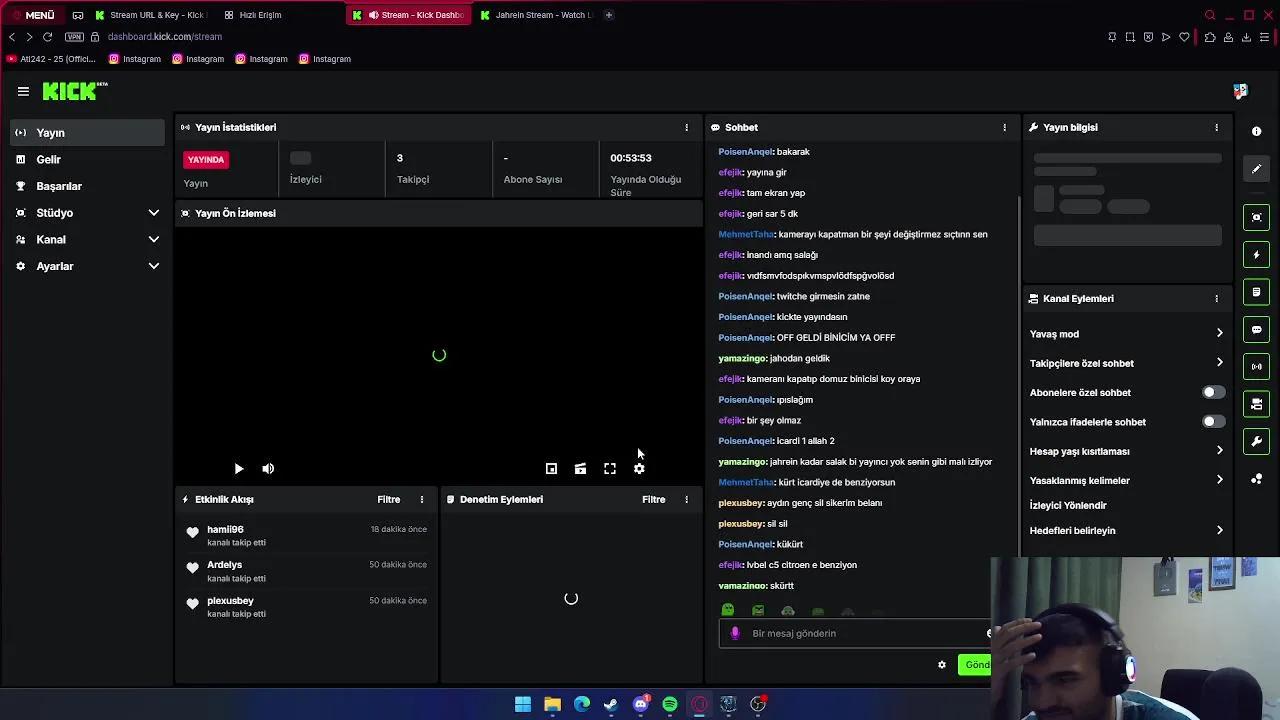Select Gelir in the sidebar
This screenshot has height=720, width=1280.
[87, 160]
